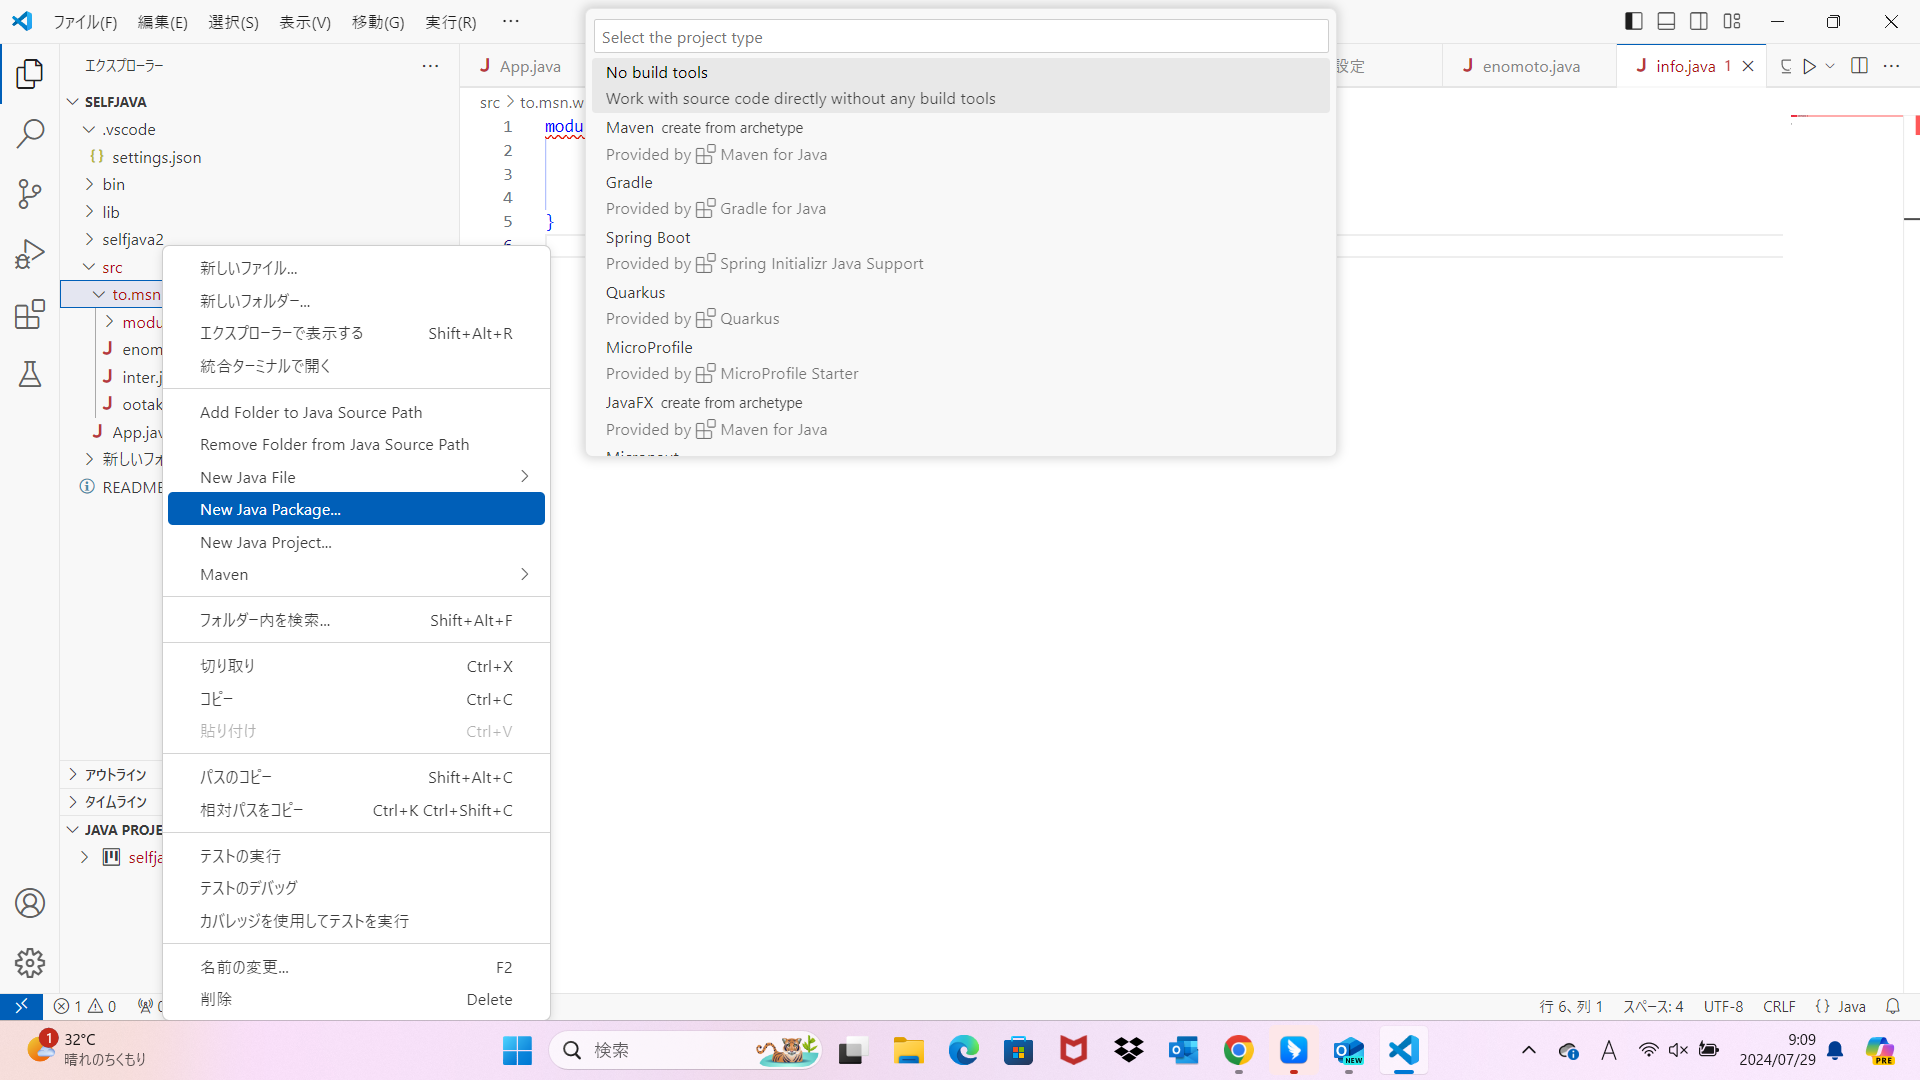Viewport: 1920px width, 1080px height.
Task: Split the editor right
Action: pyautogui.click(x=1859, y=66)
